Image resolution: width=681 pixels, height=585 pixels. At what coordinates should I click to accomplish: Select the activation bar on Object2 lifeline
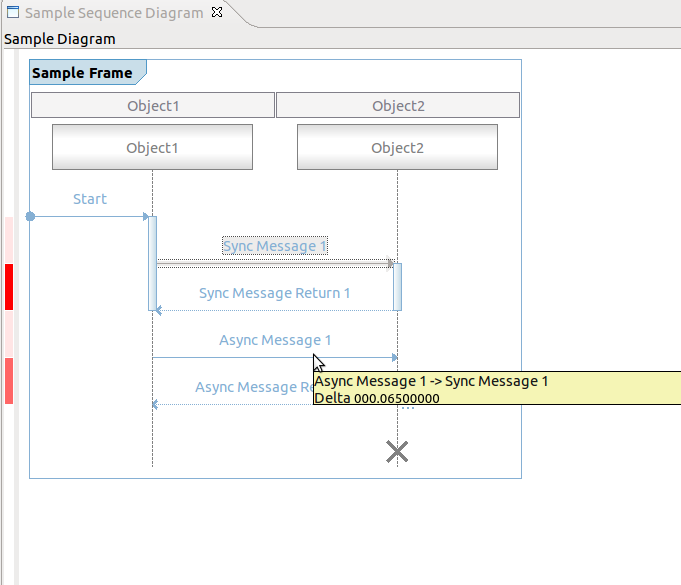[x=398, y=286]
